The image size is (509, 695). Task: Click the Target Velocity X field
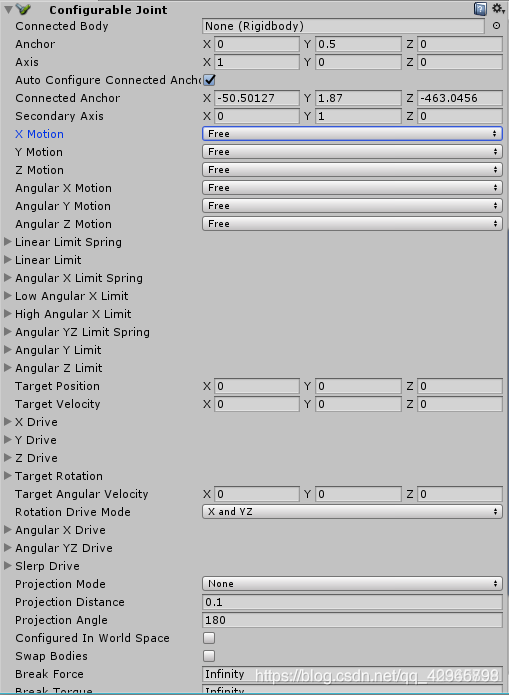click(x=257, y=404)
